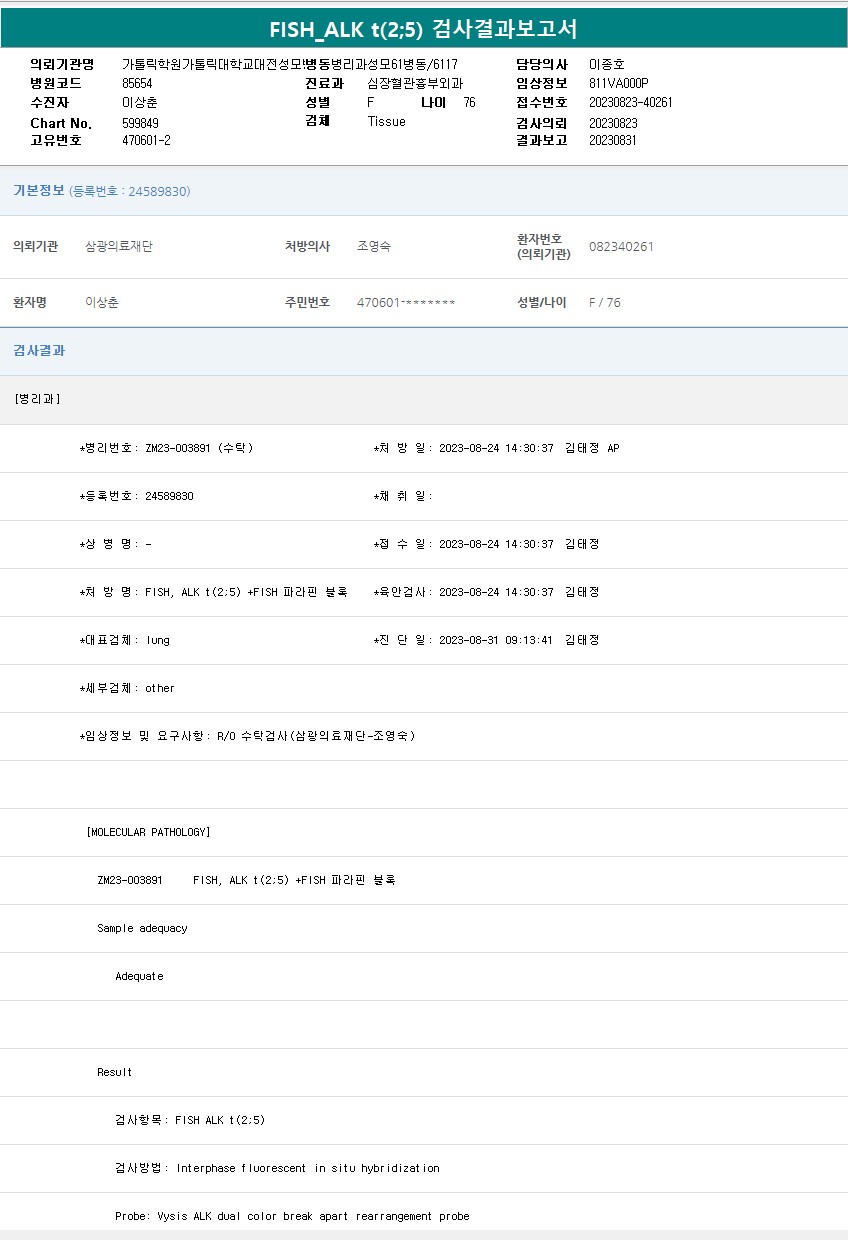Click the 접수번호 value 20230823-40261
Screen dimensions: 848x1240
[630, 103]
